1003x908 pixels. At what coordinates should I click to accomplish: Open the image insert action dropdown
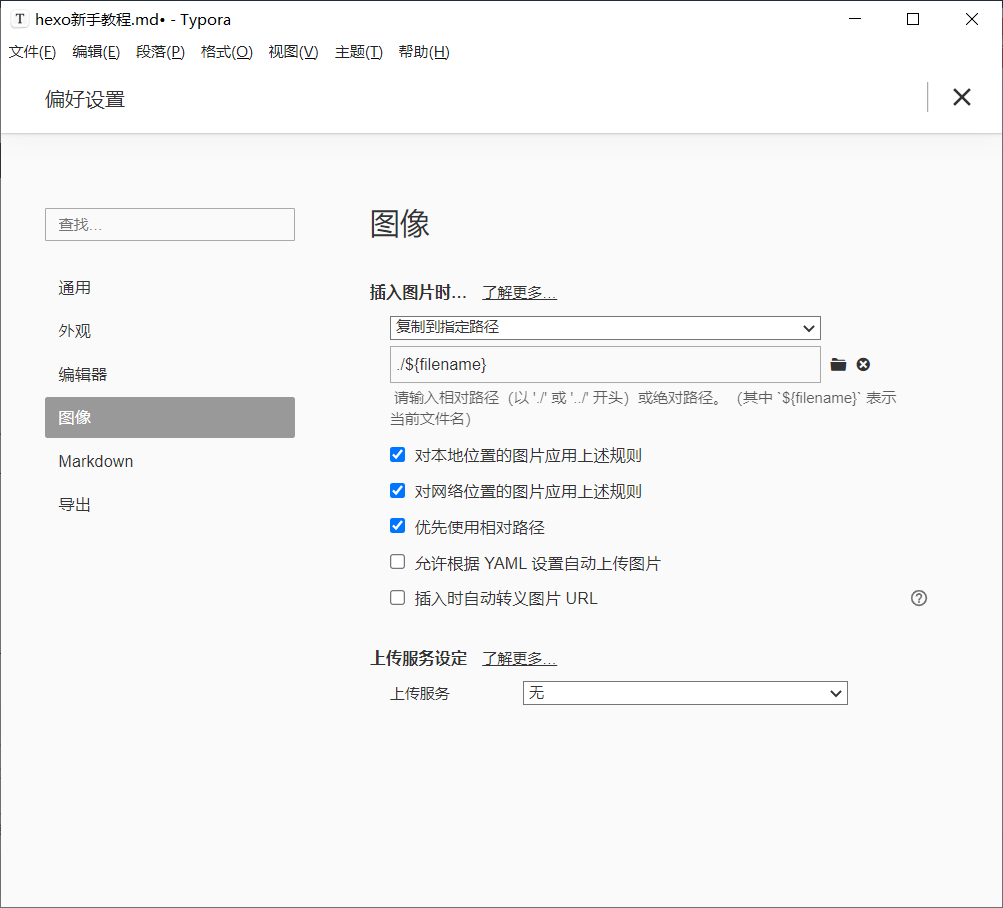[605, 328]
